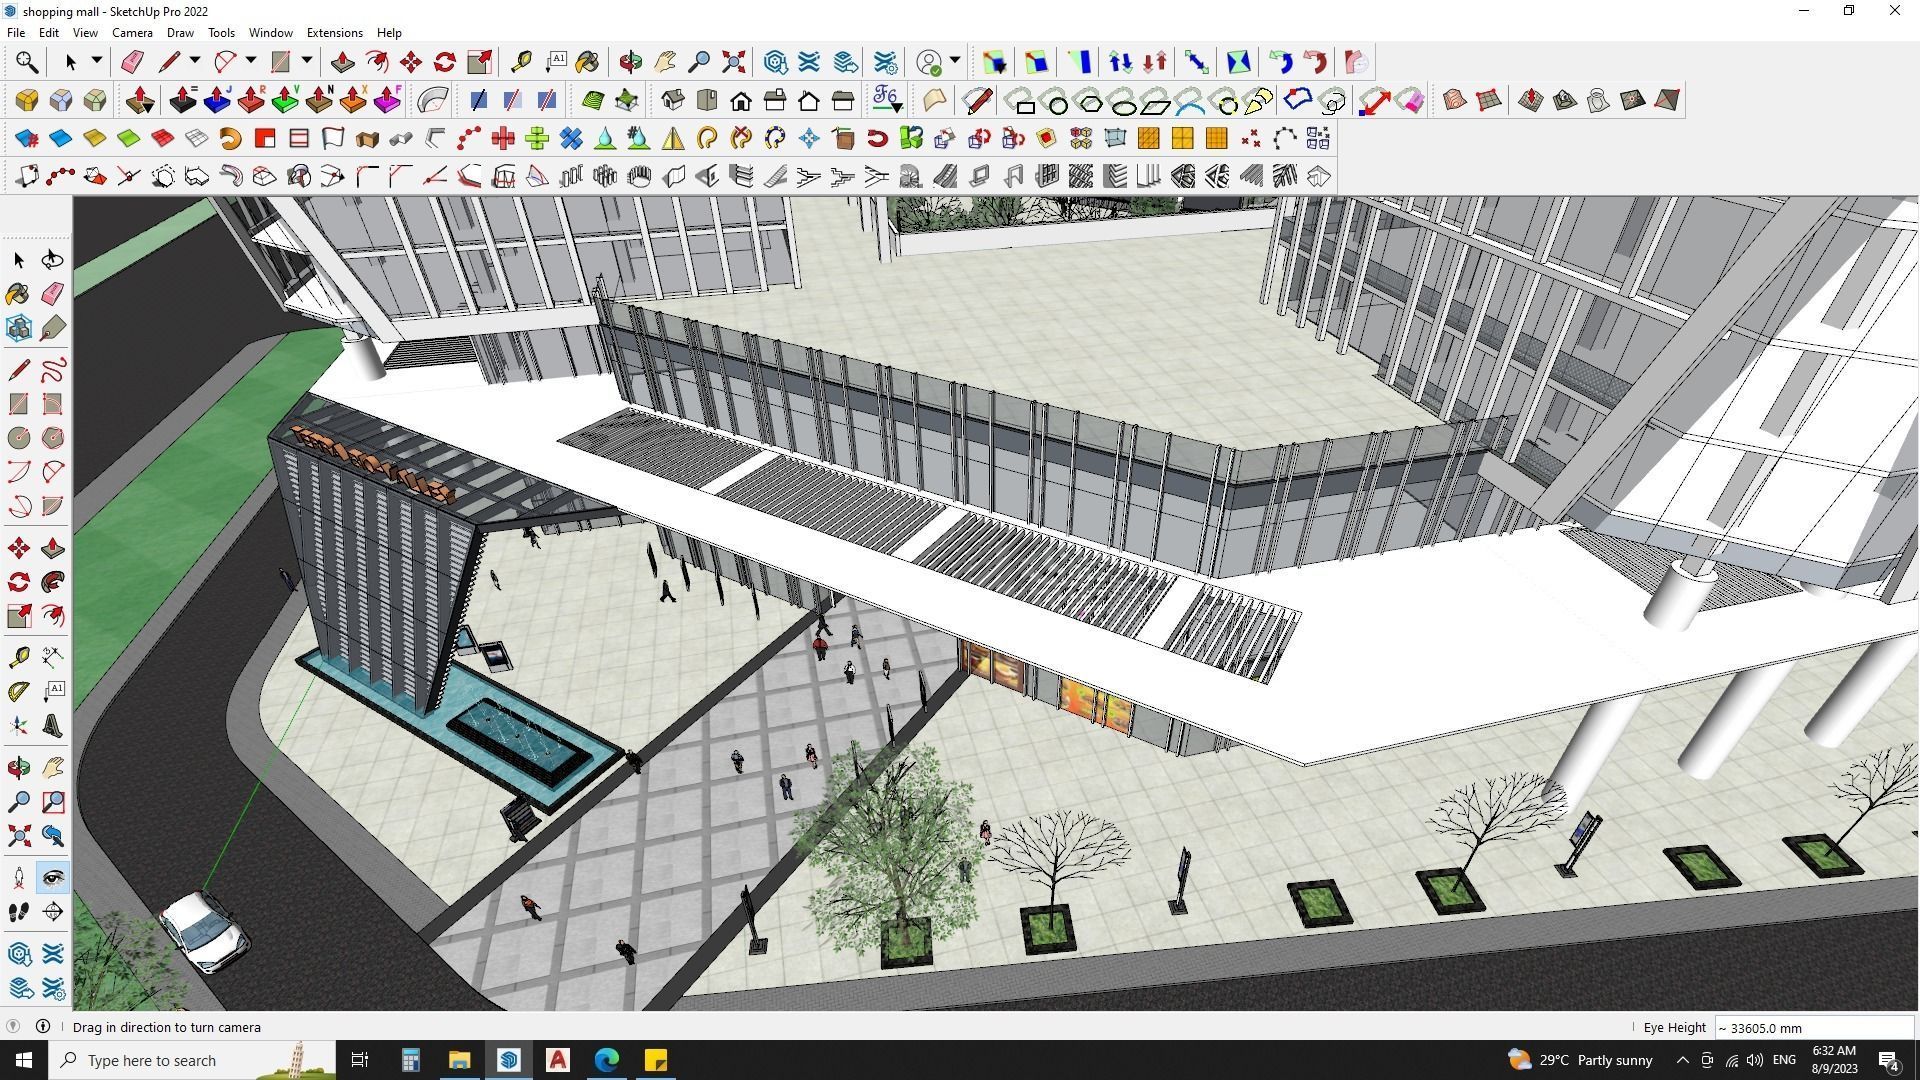The height and width of the screenshot is (1080, 1920).
Task: Choose the Protractor tool in left toolbar
Action: click(x=18, y=691)
